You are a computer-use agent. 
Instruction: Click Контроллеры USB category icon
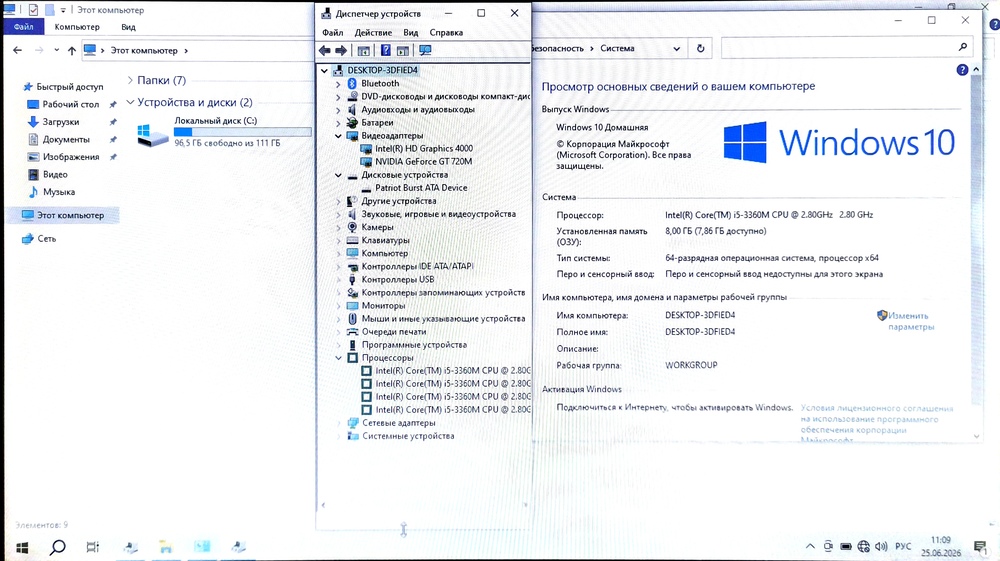tap(352, 279)
